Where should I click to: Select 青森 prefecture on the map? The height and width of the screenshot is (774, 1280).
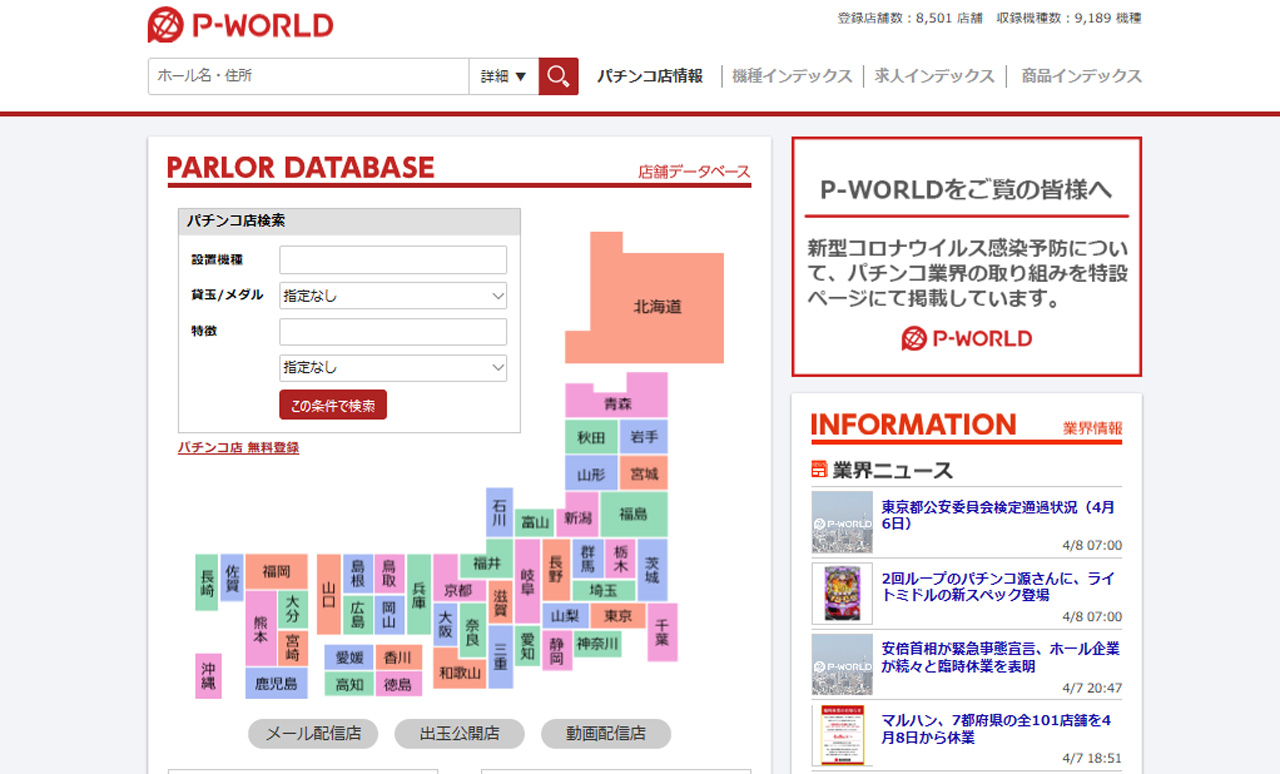[617, 403]
